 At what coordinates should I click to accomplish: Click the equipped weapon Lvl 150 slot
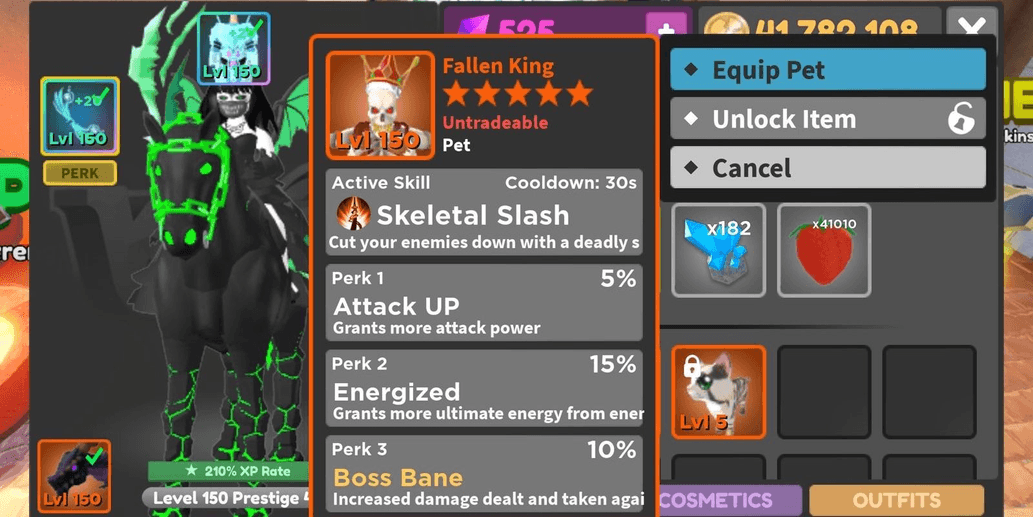80,116
